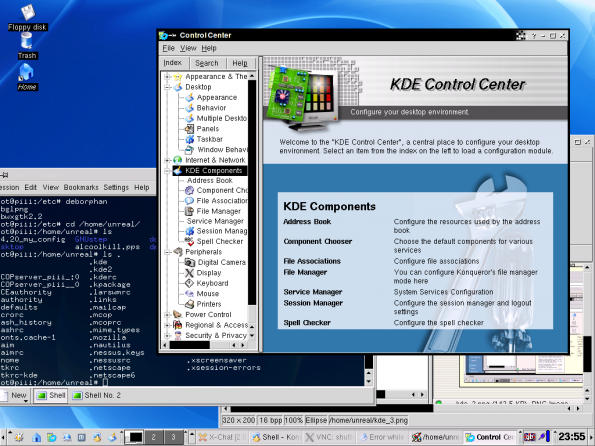Open the View menu in Control Center
Viewport: 595px width, 446px height.
point(188,48)
